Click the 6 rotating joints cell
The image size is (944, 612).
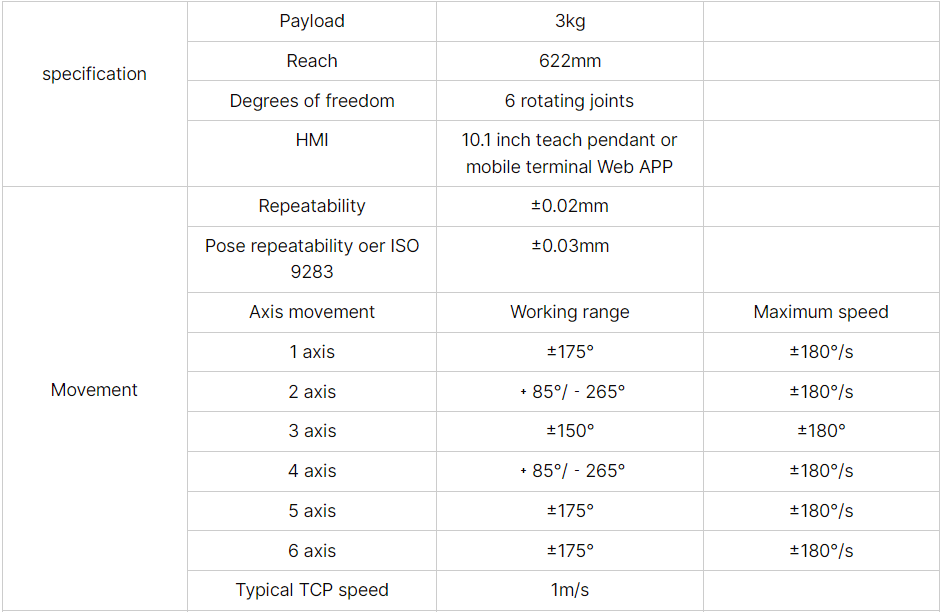[x=570, y=100]
